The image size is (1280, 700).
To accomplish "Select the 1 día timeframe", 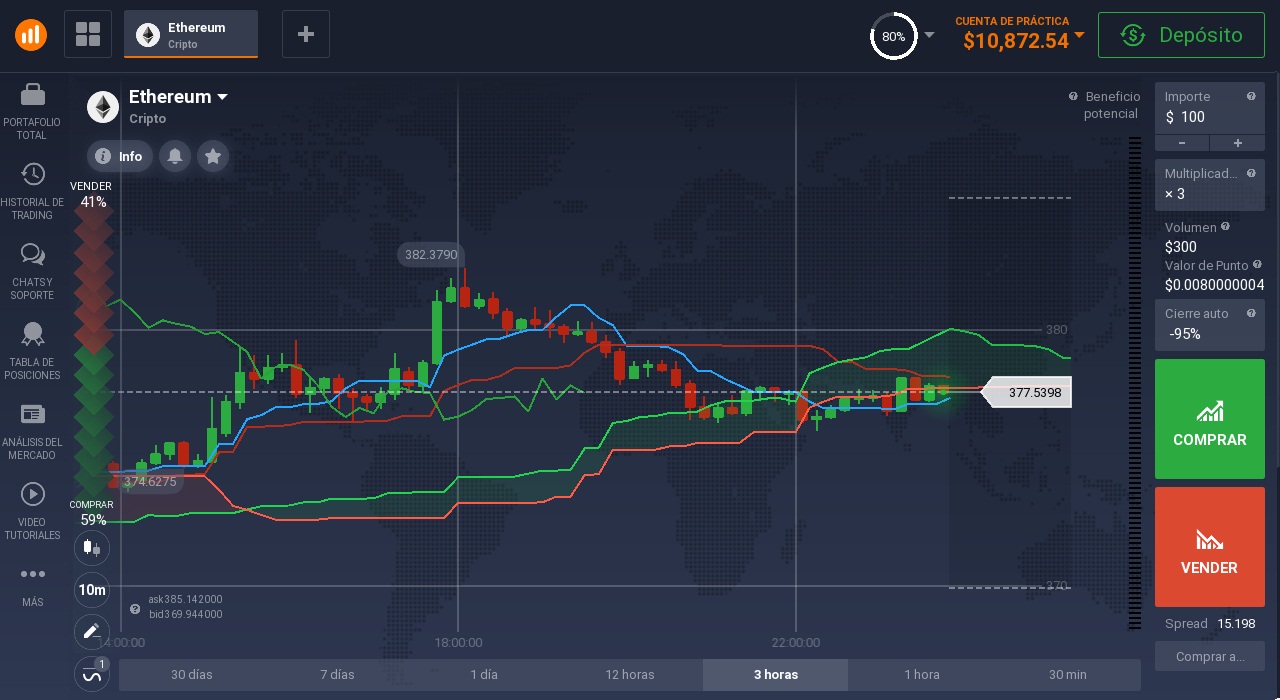I will pos(484,675).
